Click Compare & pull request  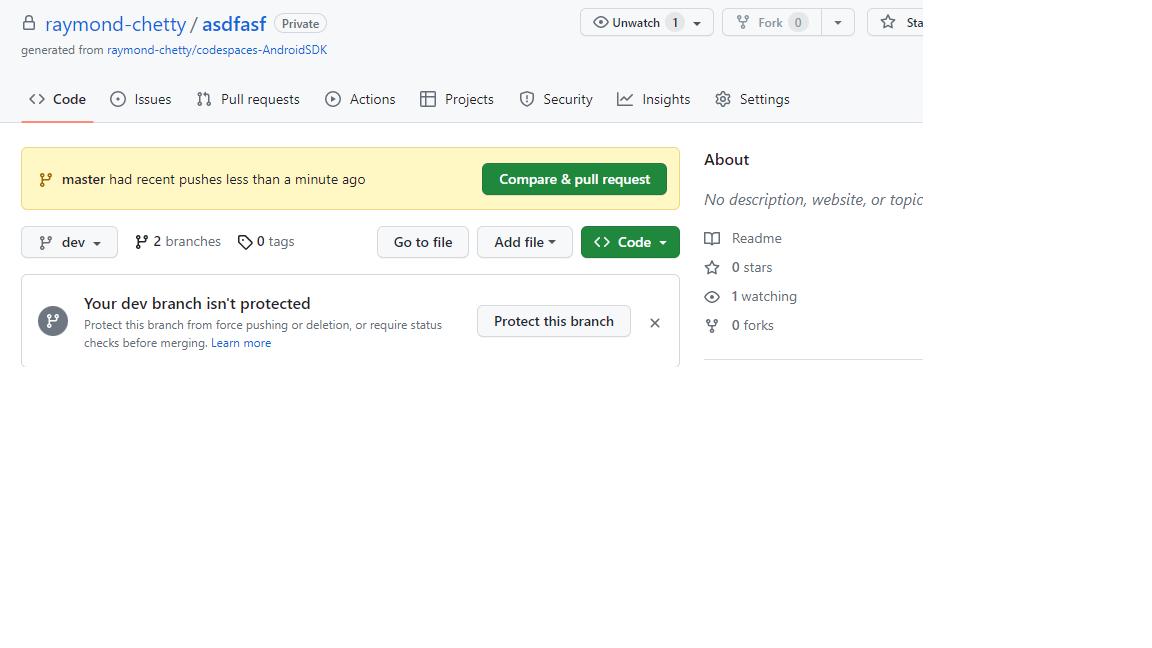574,178
